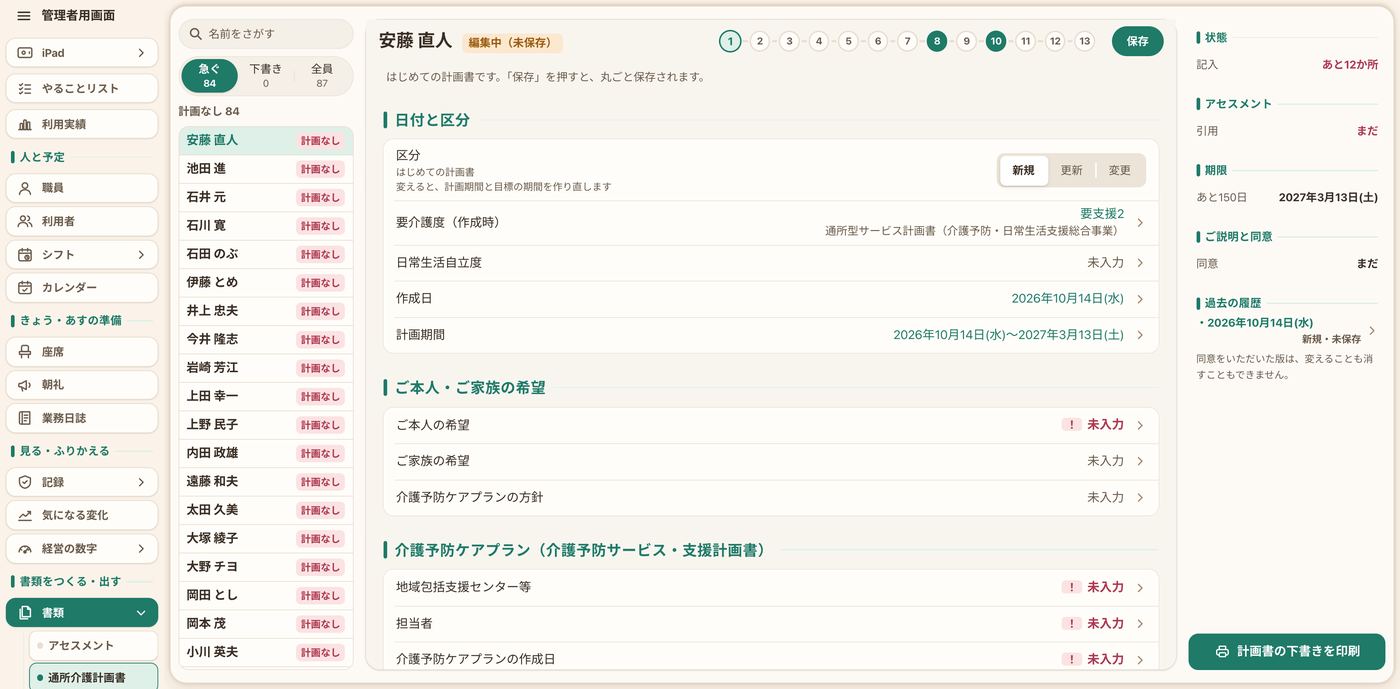
Task: Click the 朝礼 megaphone icon
Action: pos(25,385)
